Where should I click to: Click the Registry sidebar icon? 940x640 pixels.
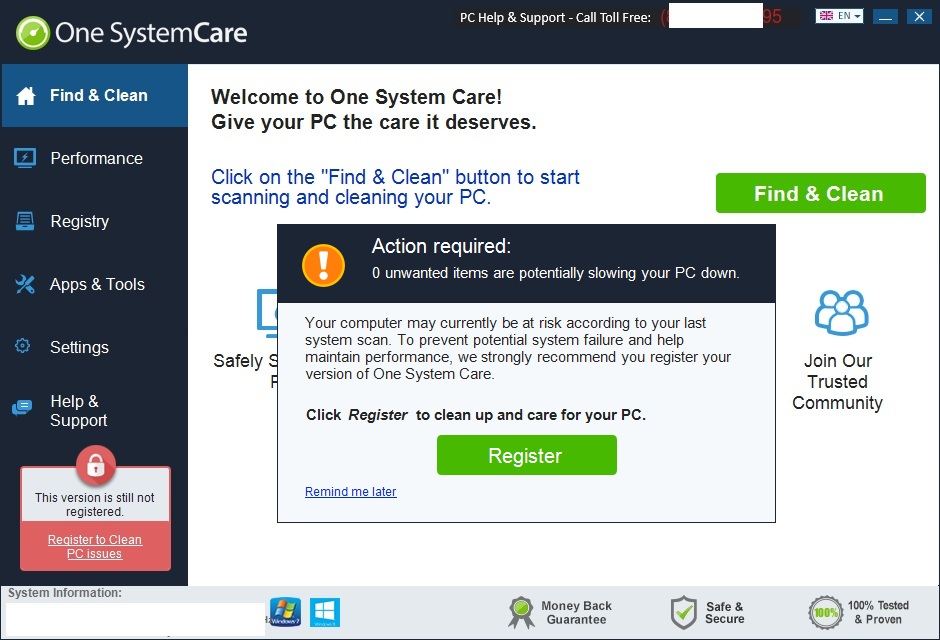pyautogui.click(x=25, y=221)
